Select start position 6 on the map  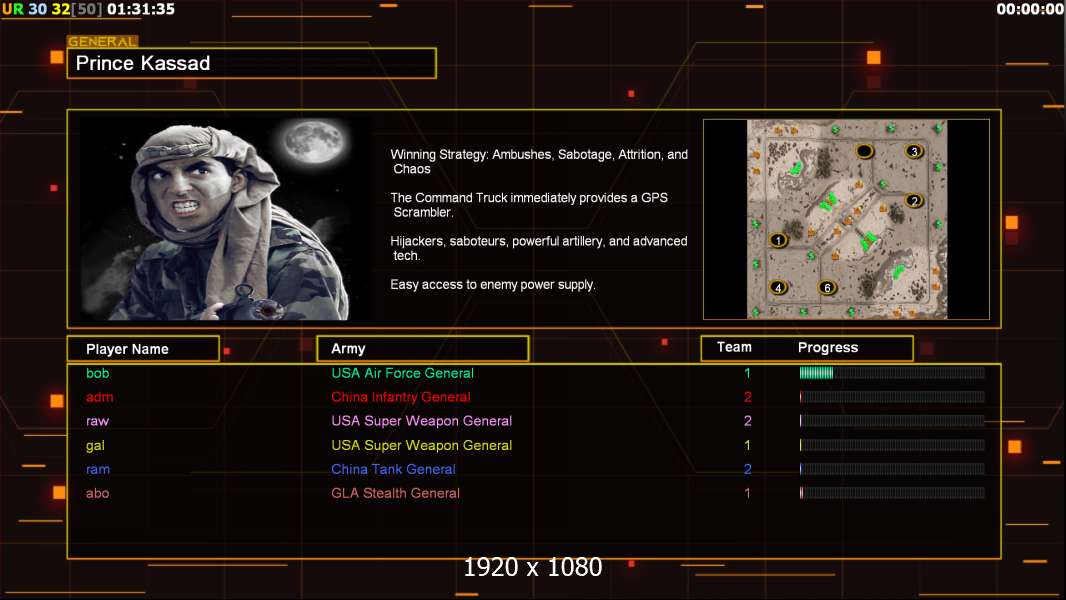(827, 287)
